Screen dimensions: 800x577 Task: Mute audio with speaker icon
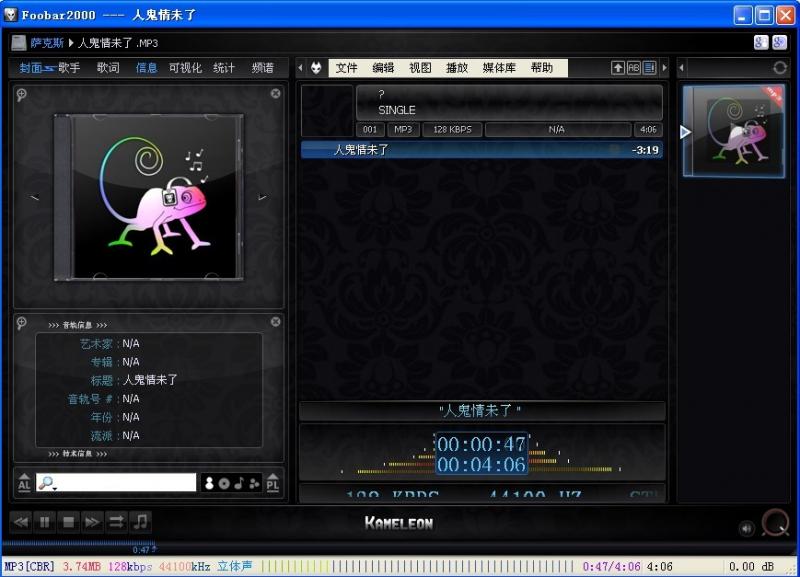(746, 529)
